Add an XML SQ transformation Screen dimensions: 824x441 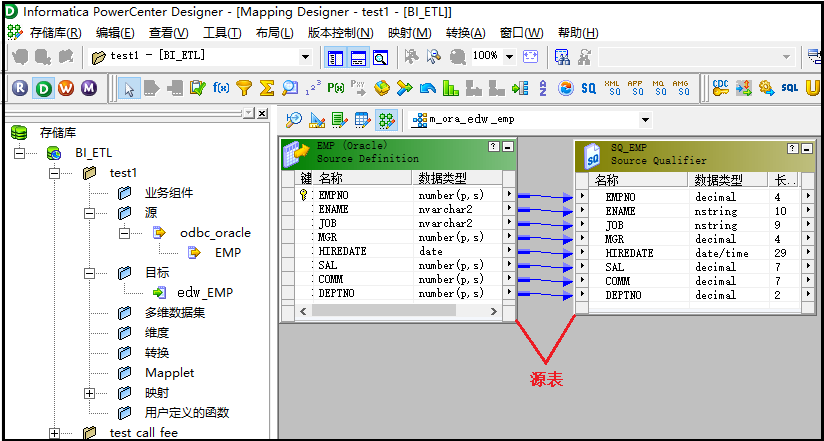[612, 88]
